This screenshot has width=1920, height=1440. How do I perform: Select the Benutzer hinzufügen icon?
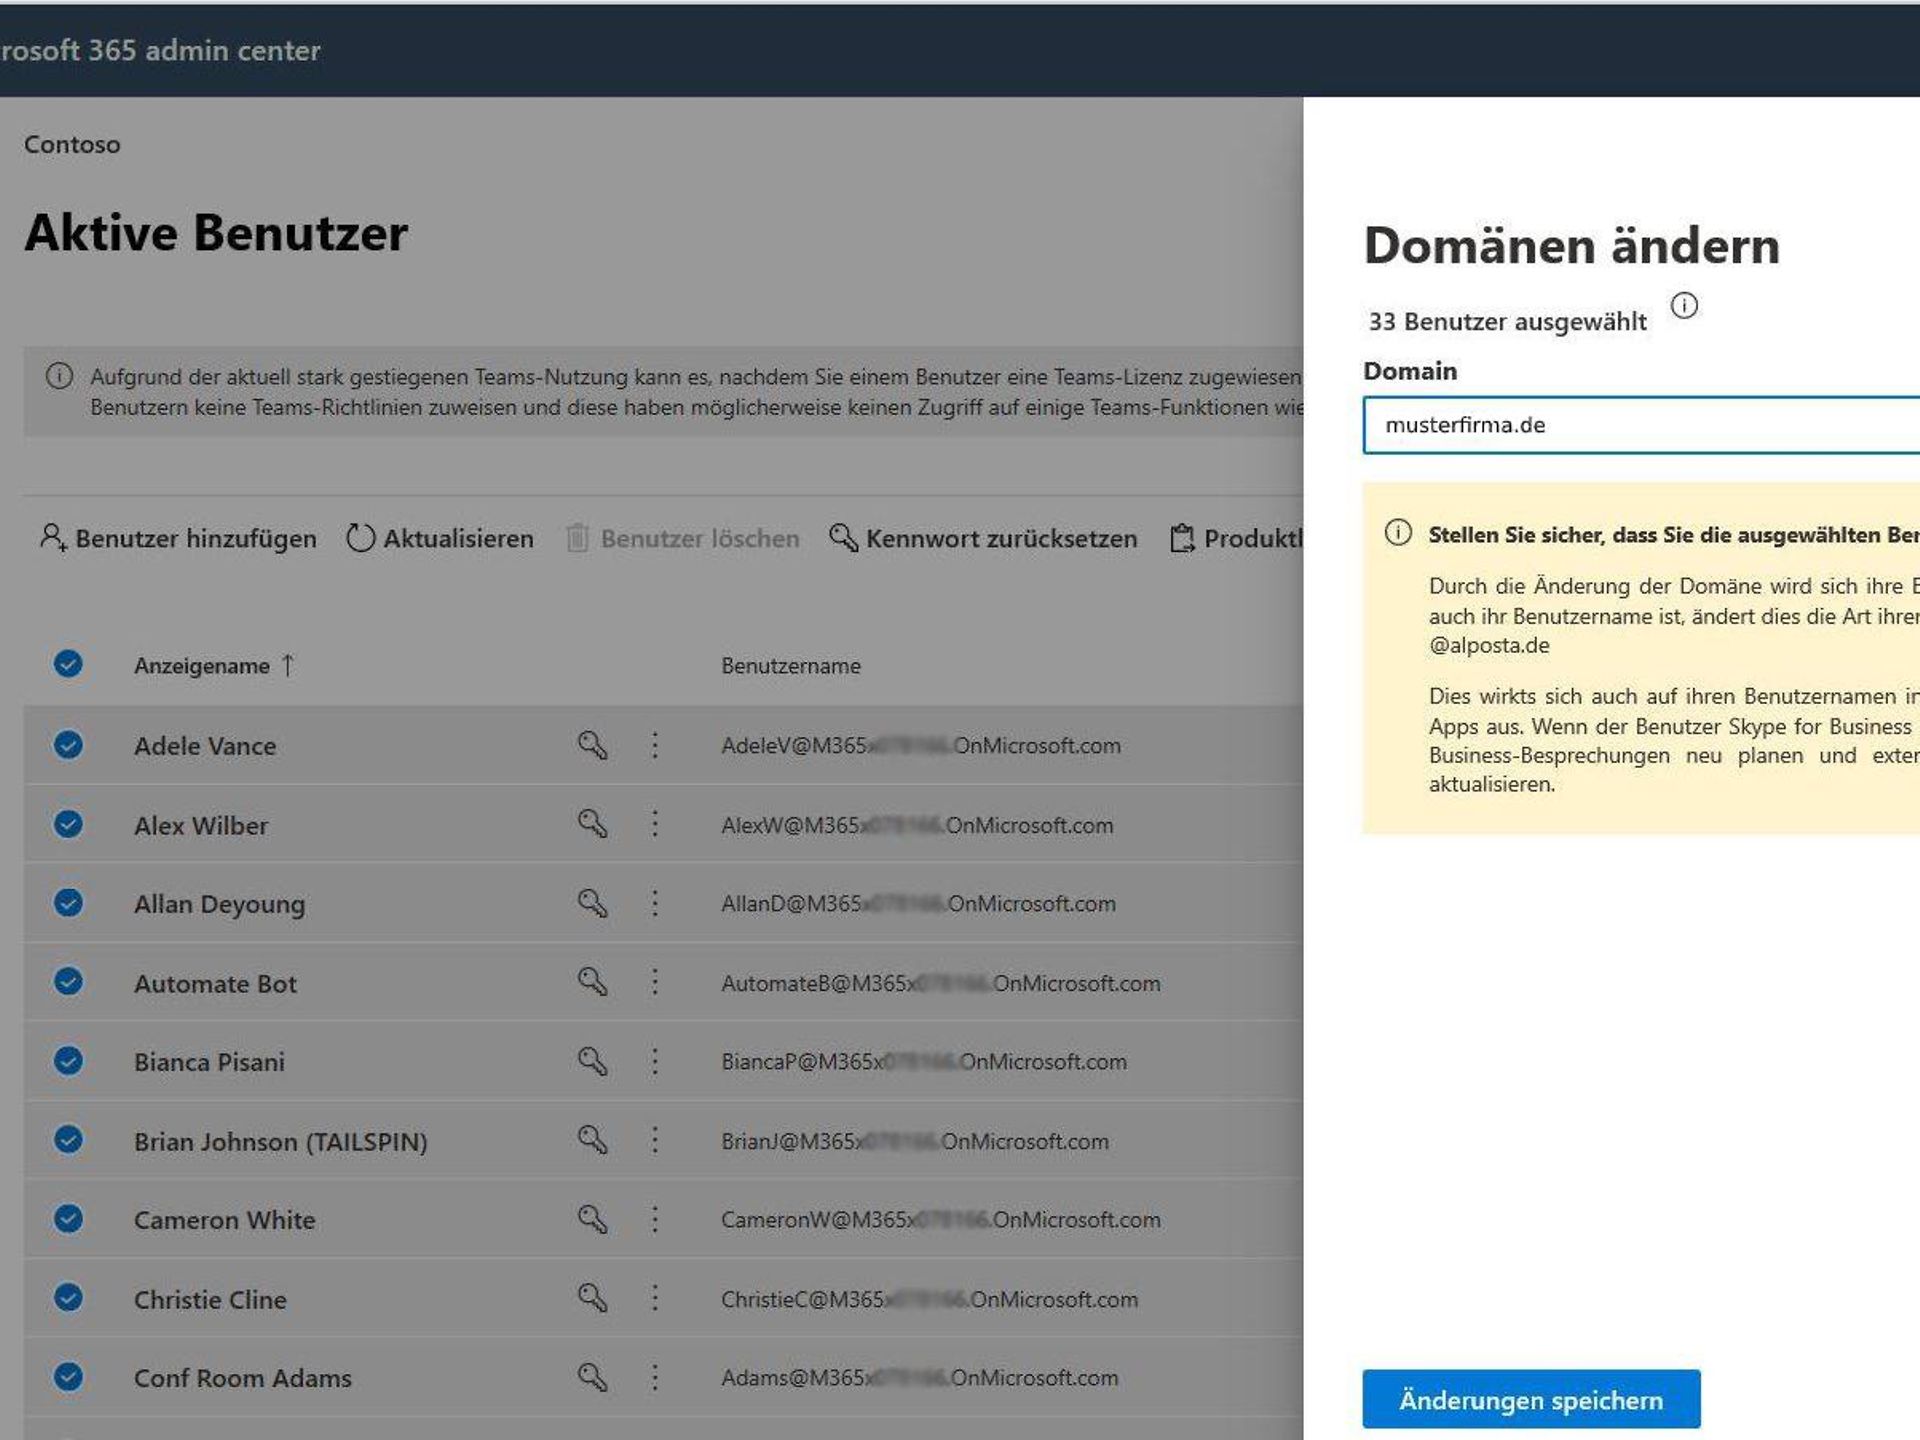pos(50,538)
